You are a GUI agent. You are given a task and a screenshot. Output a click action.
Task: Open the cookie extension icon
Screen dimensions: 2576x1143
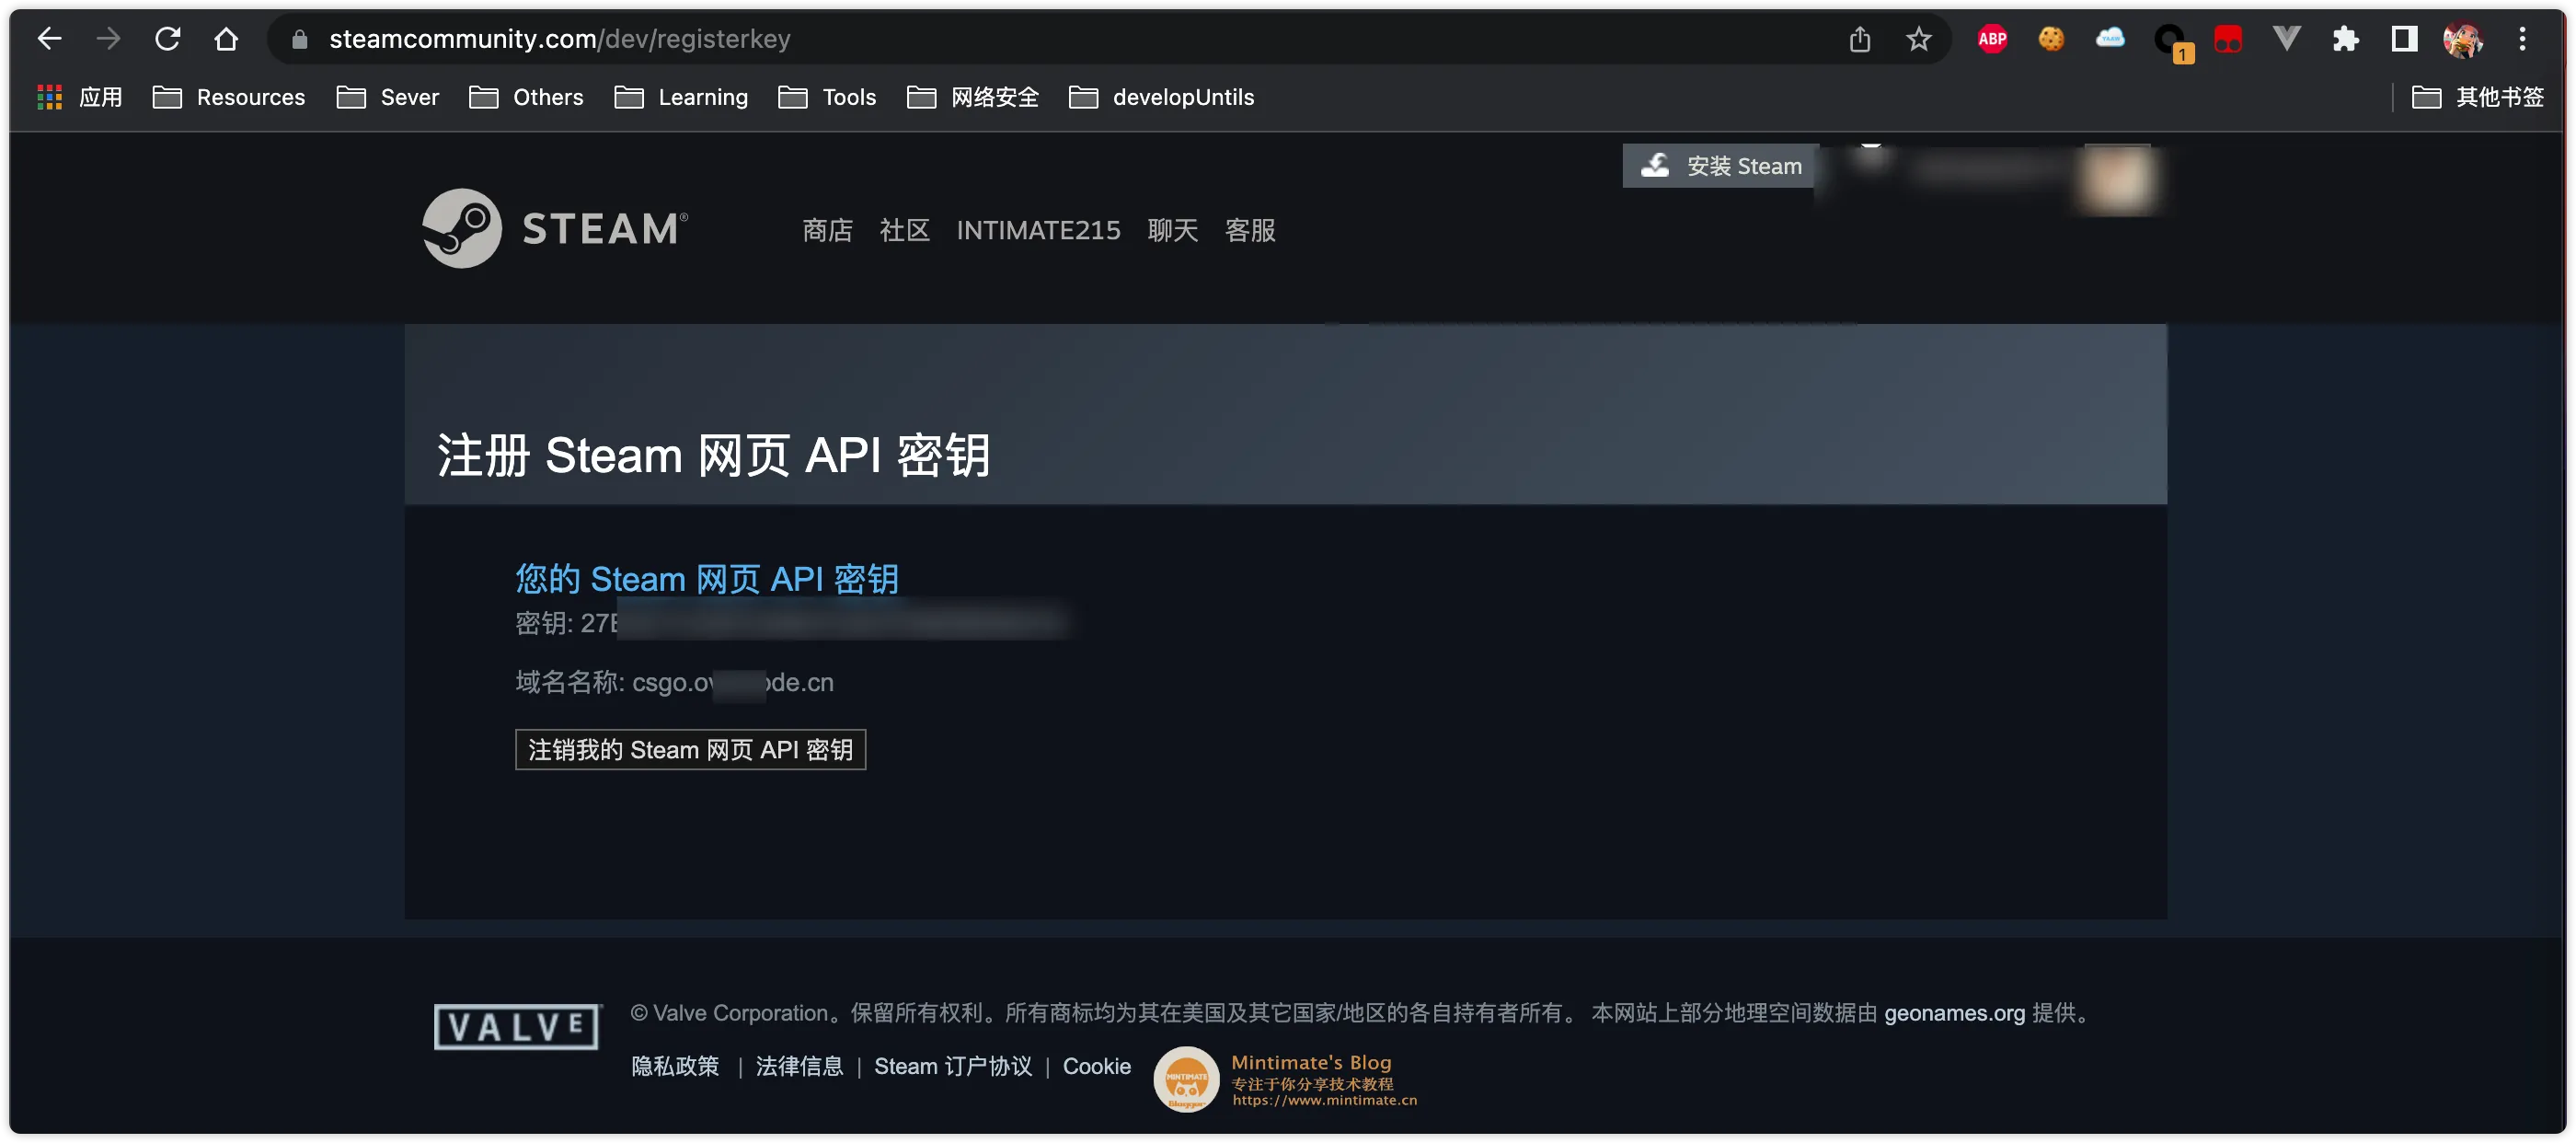tap(2051, 39)
